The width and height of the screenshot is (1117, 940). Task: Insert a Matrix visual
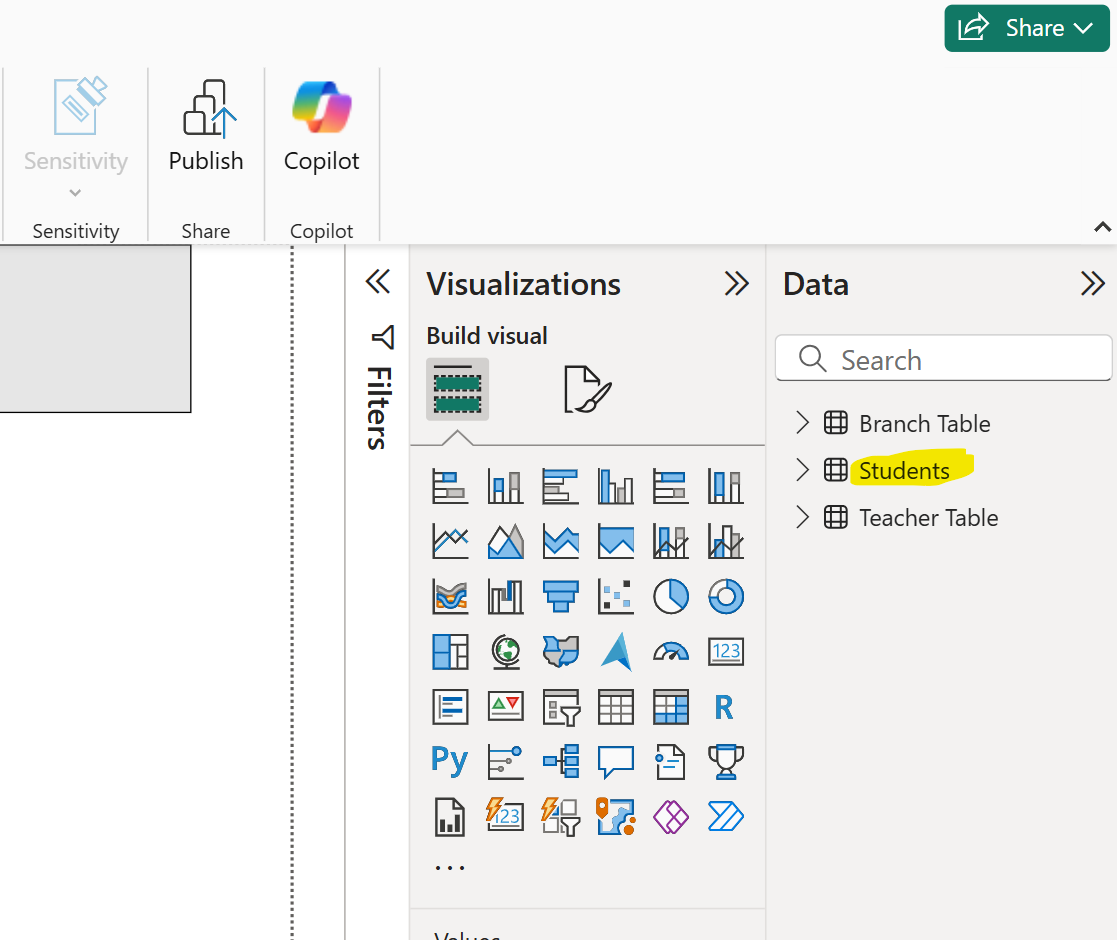pos(670,706)
